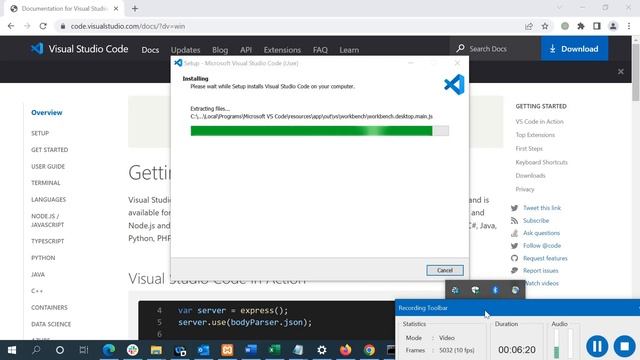Open the Keyboard Shortcuts link
This screenshot has width=640, height=360.
[541, 162]
